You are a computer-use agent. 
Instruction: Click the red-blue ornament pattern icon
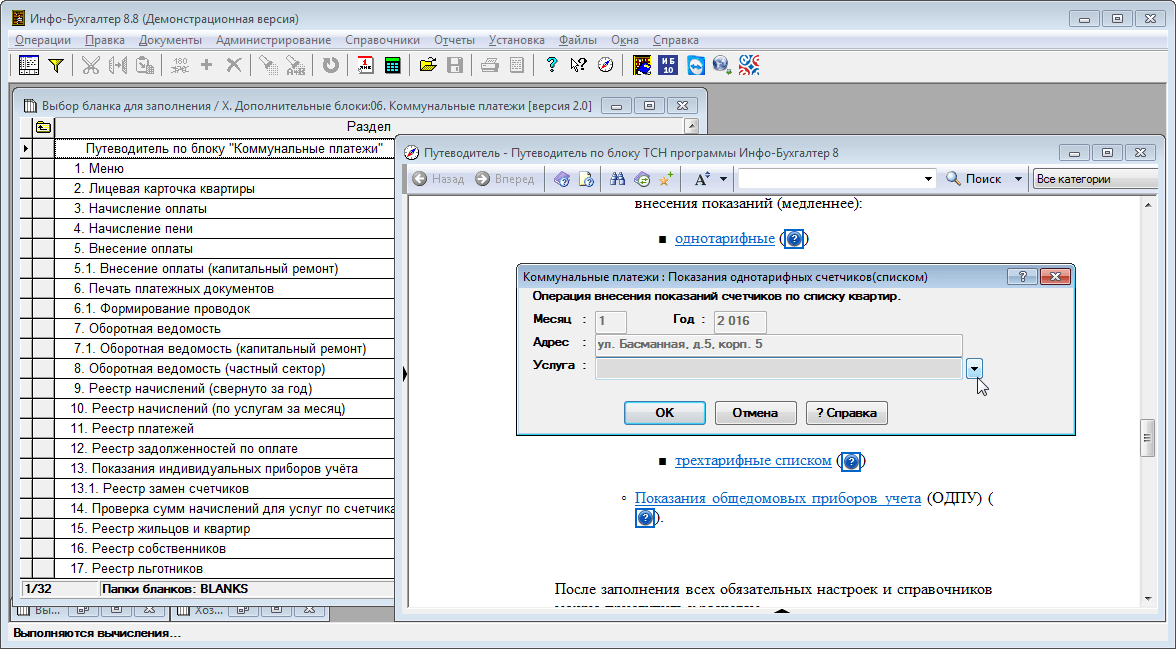pos(749,65)
